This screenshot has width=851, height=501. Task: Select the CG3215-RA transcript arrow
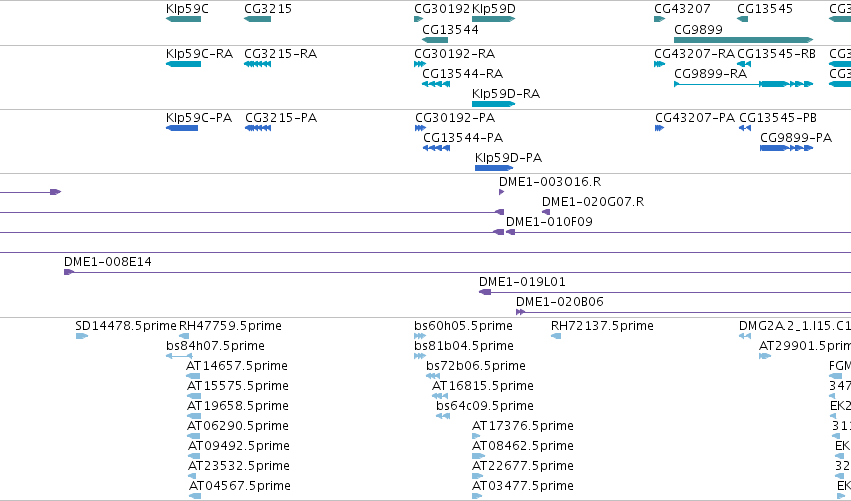257,64
